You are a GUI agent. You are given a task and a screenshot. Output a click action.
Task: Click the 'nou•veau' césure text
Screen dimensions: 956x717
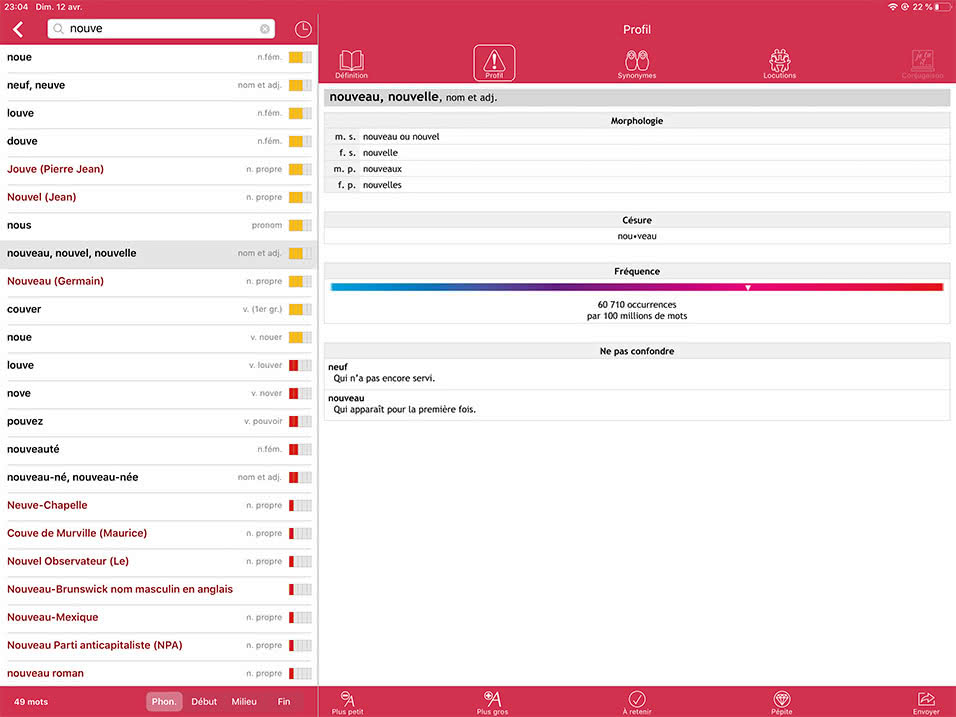[x=637, y=237]
